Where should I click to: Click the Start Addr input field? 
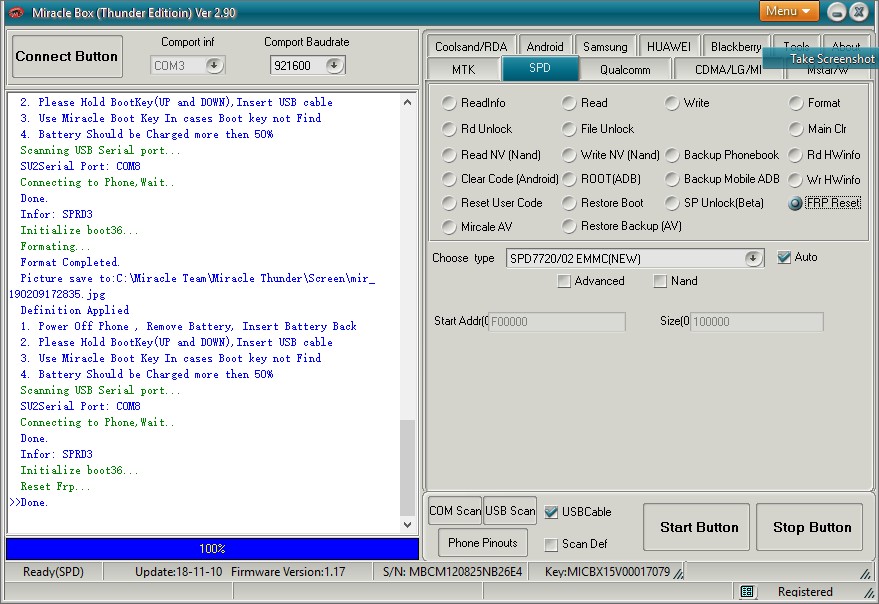tap(557, 321)
